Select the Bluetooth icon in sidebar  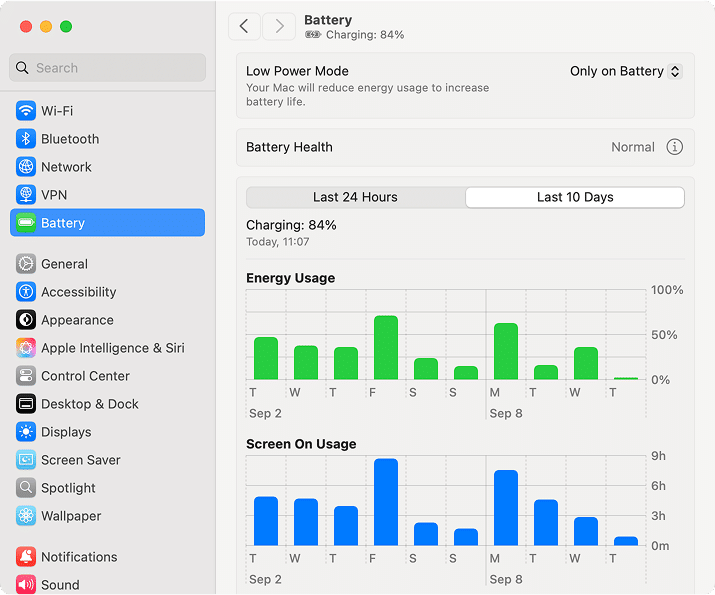26,139
